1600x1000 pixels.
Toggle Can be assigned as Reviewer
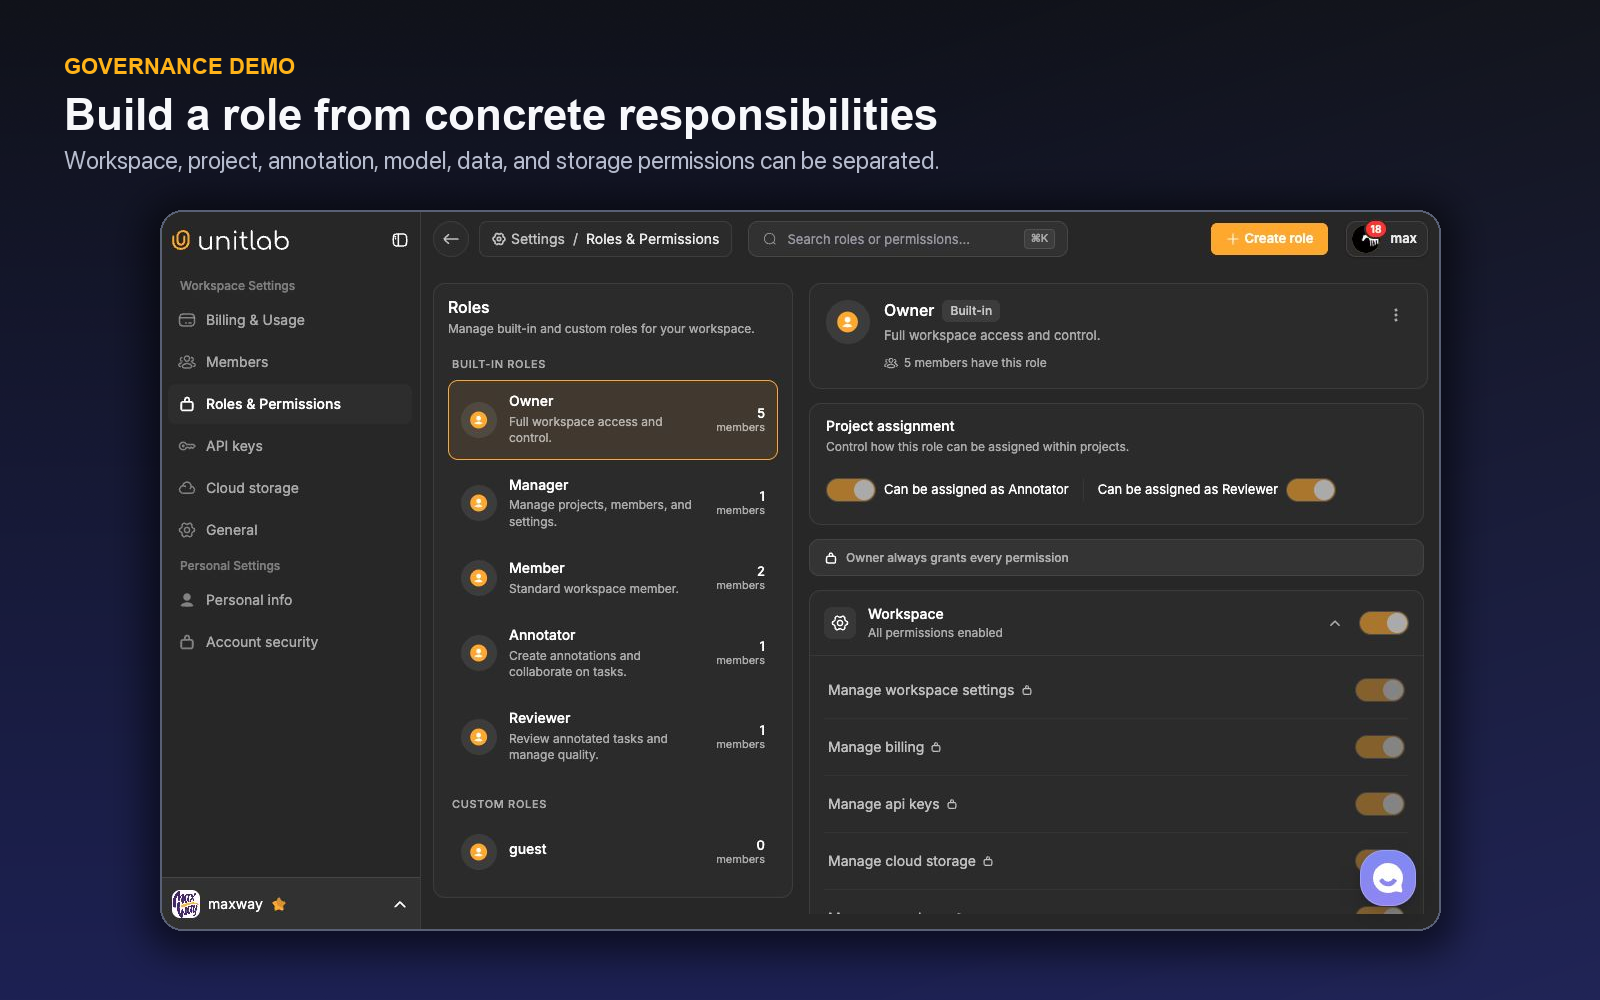point(1311,490)
